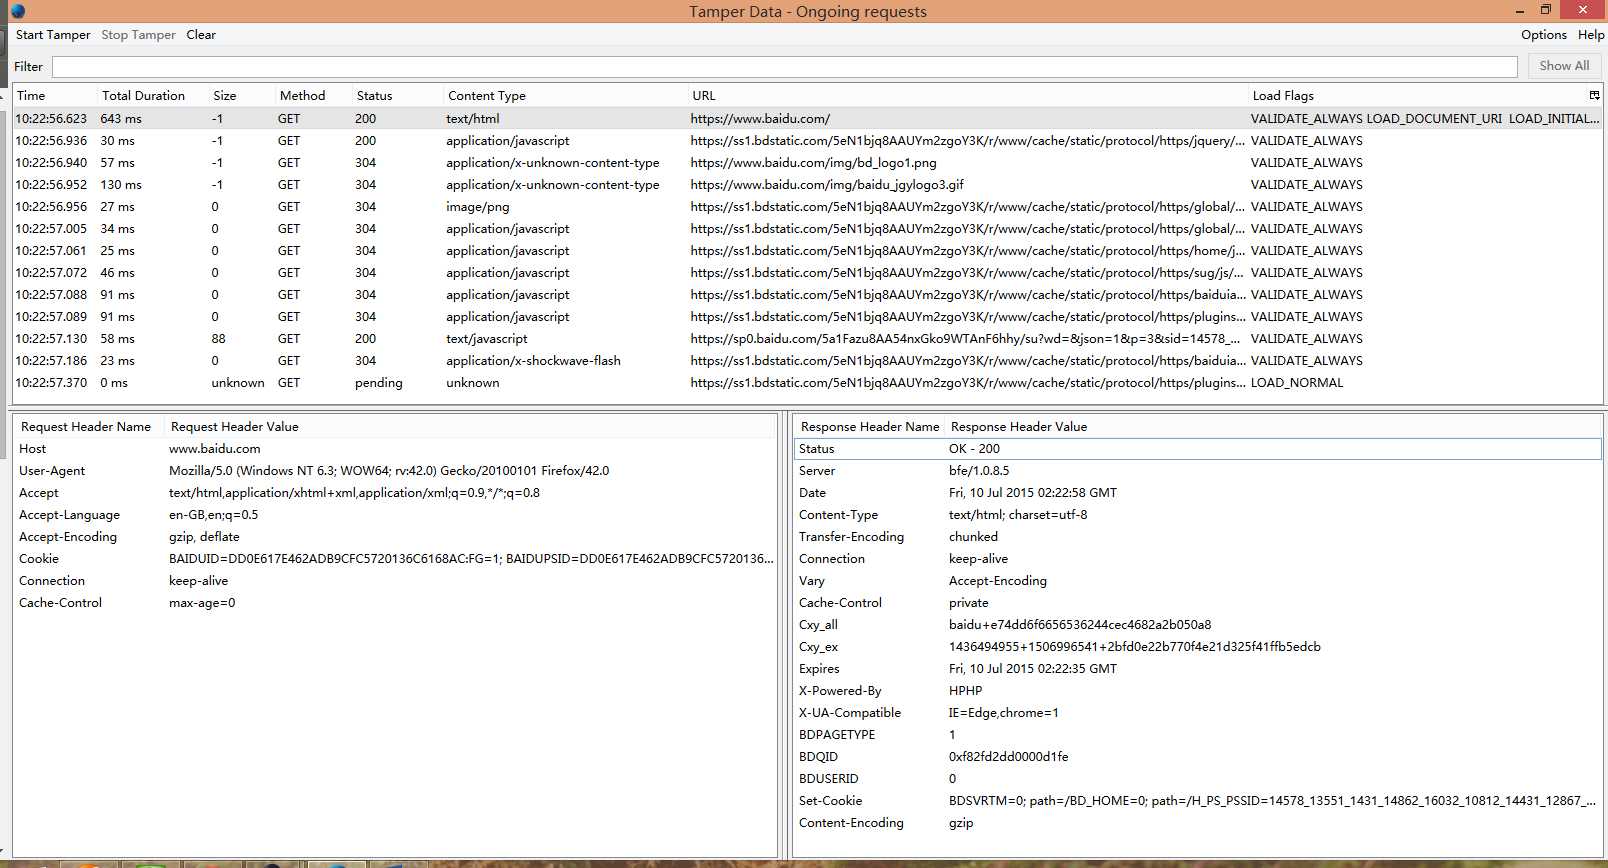Select the Expires response header row
This screenshot has width=1608, height=868.
(1198, 669)
